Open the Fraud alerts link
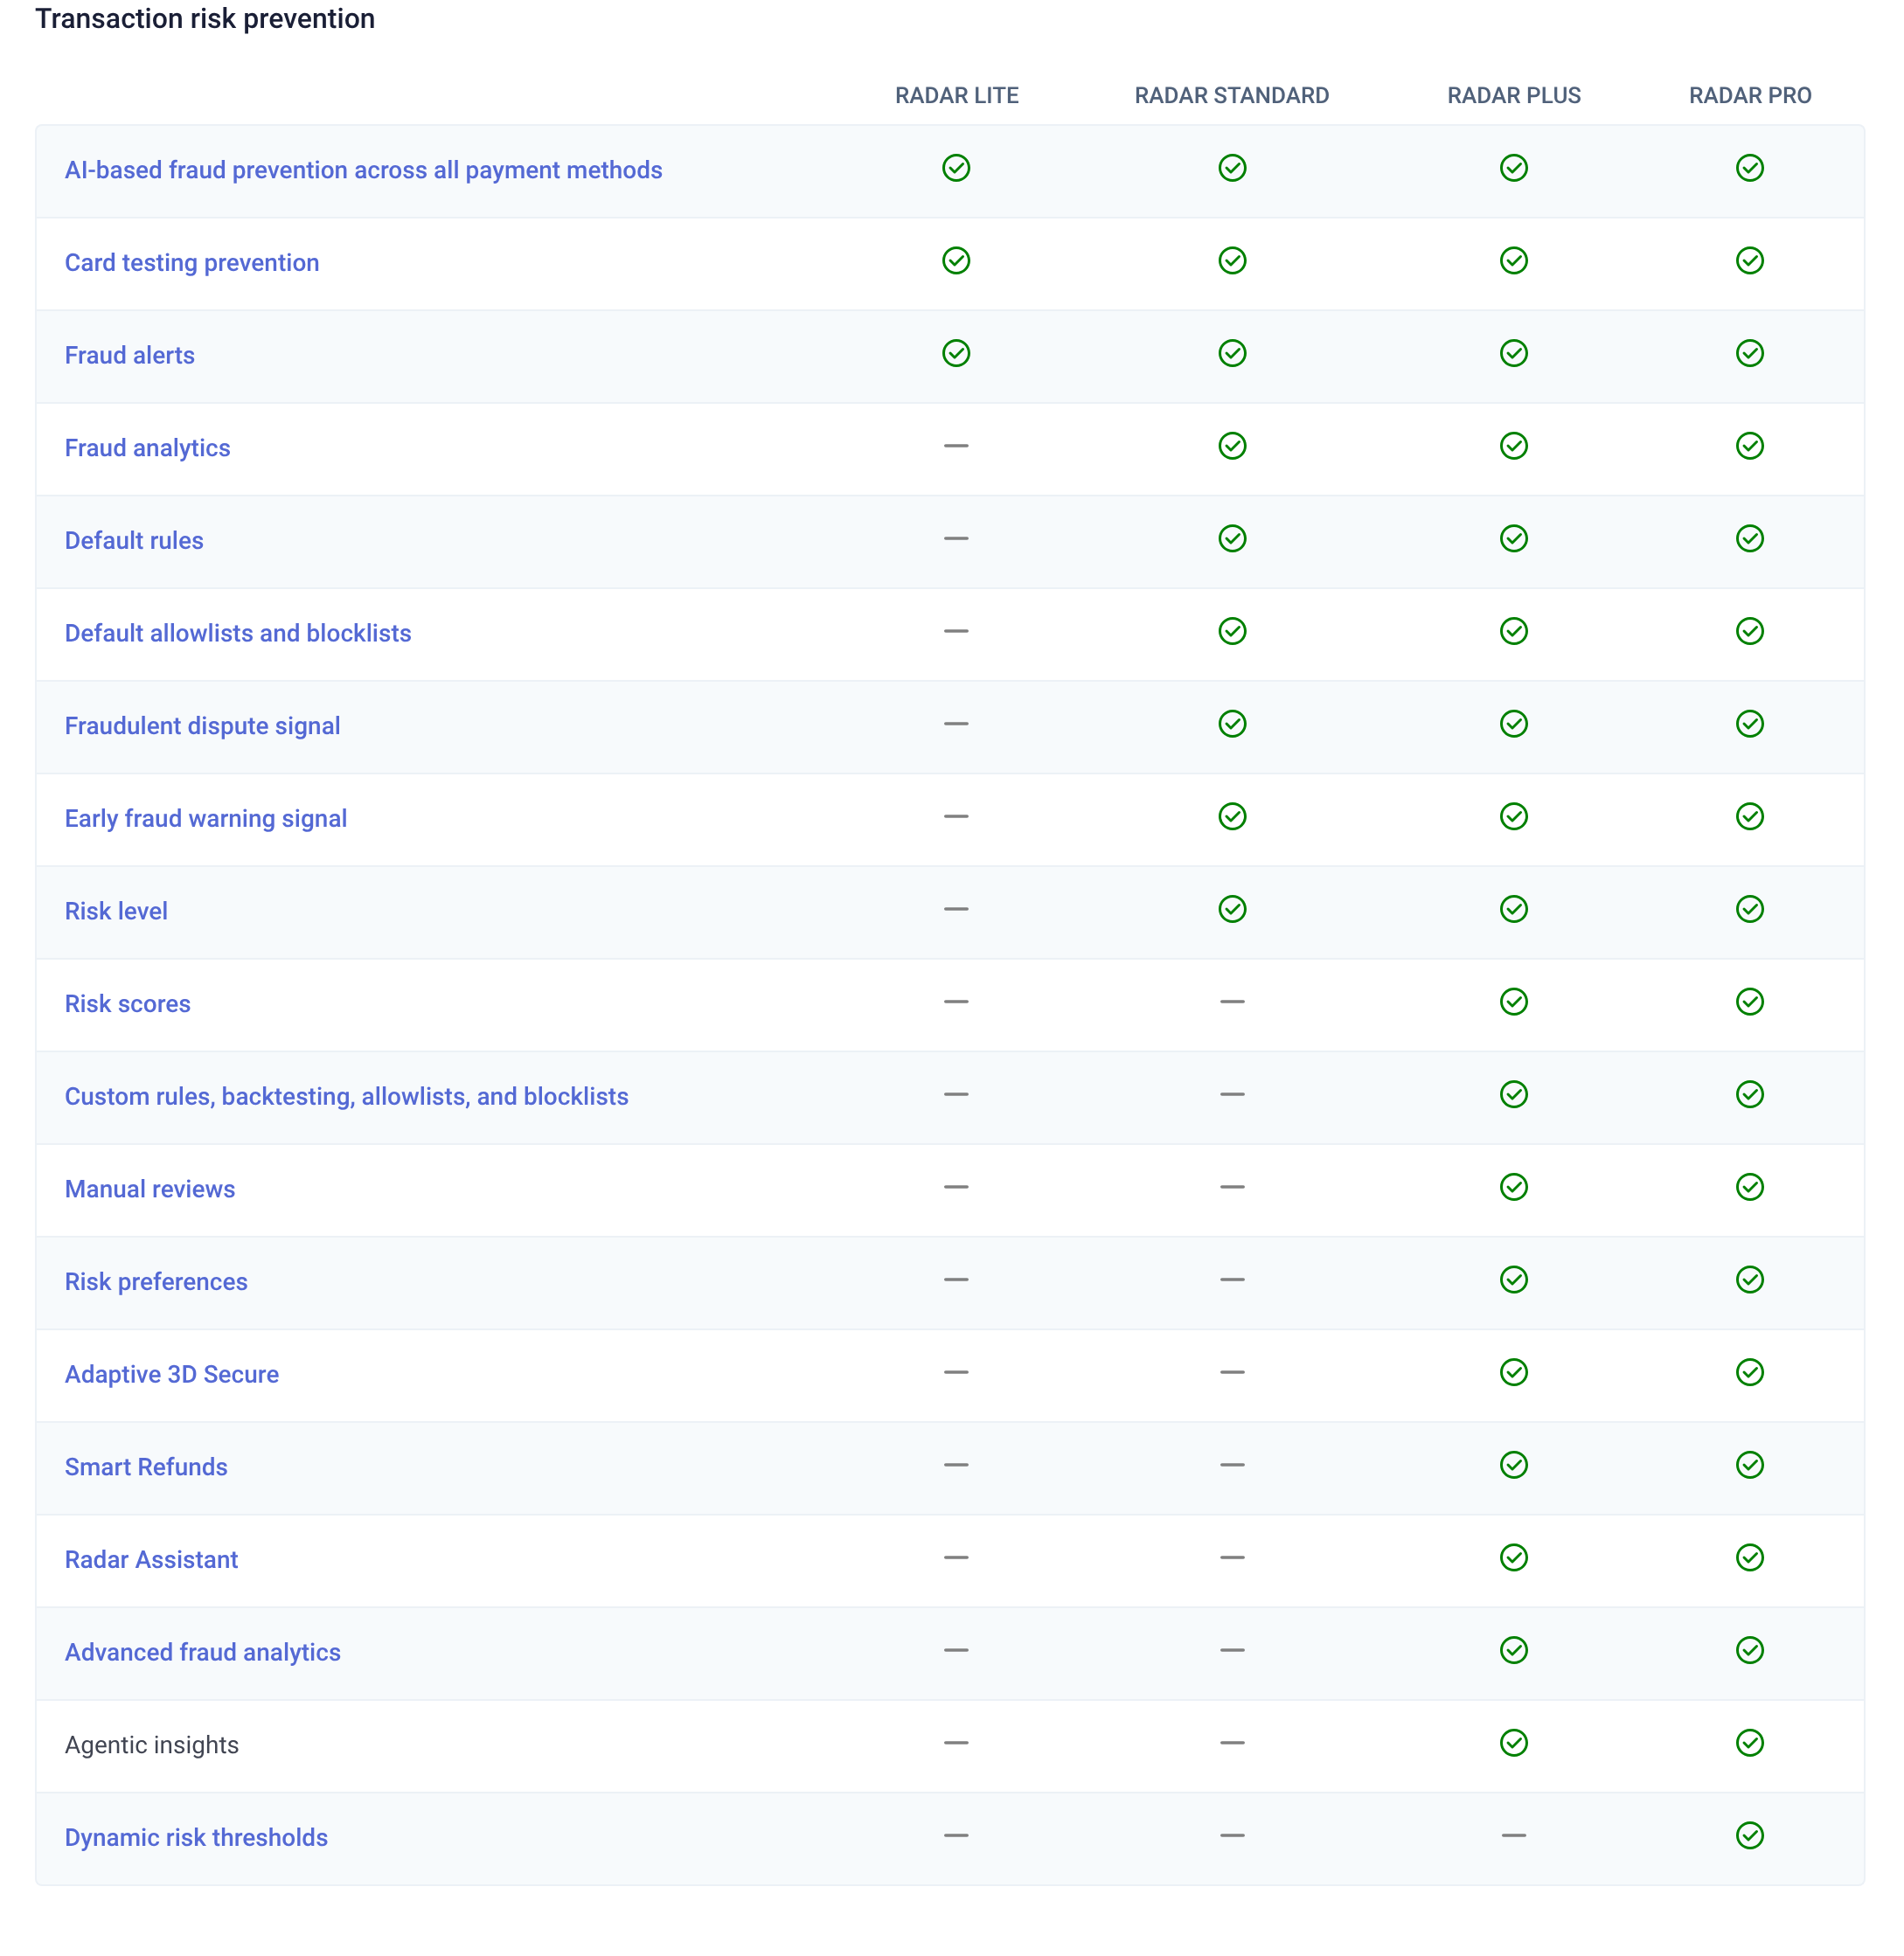1904x1956 pixels. pos(130,355)
